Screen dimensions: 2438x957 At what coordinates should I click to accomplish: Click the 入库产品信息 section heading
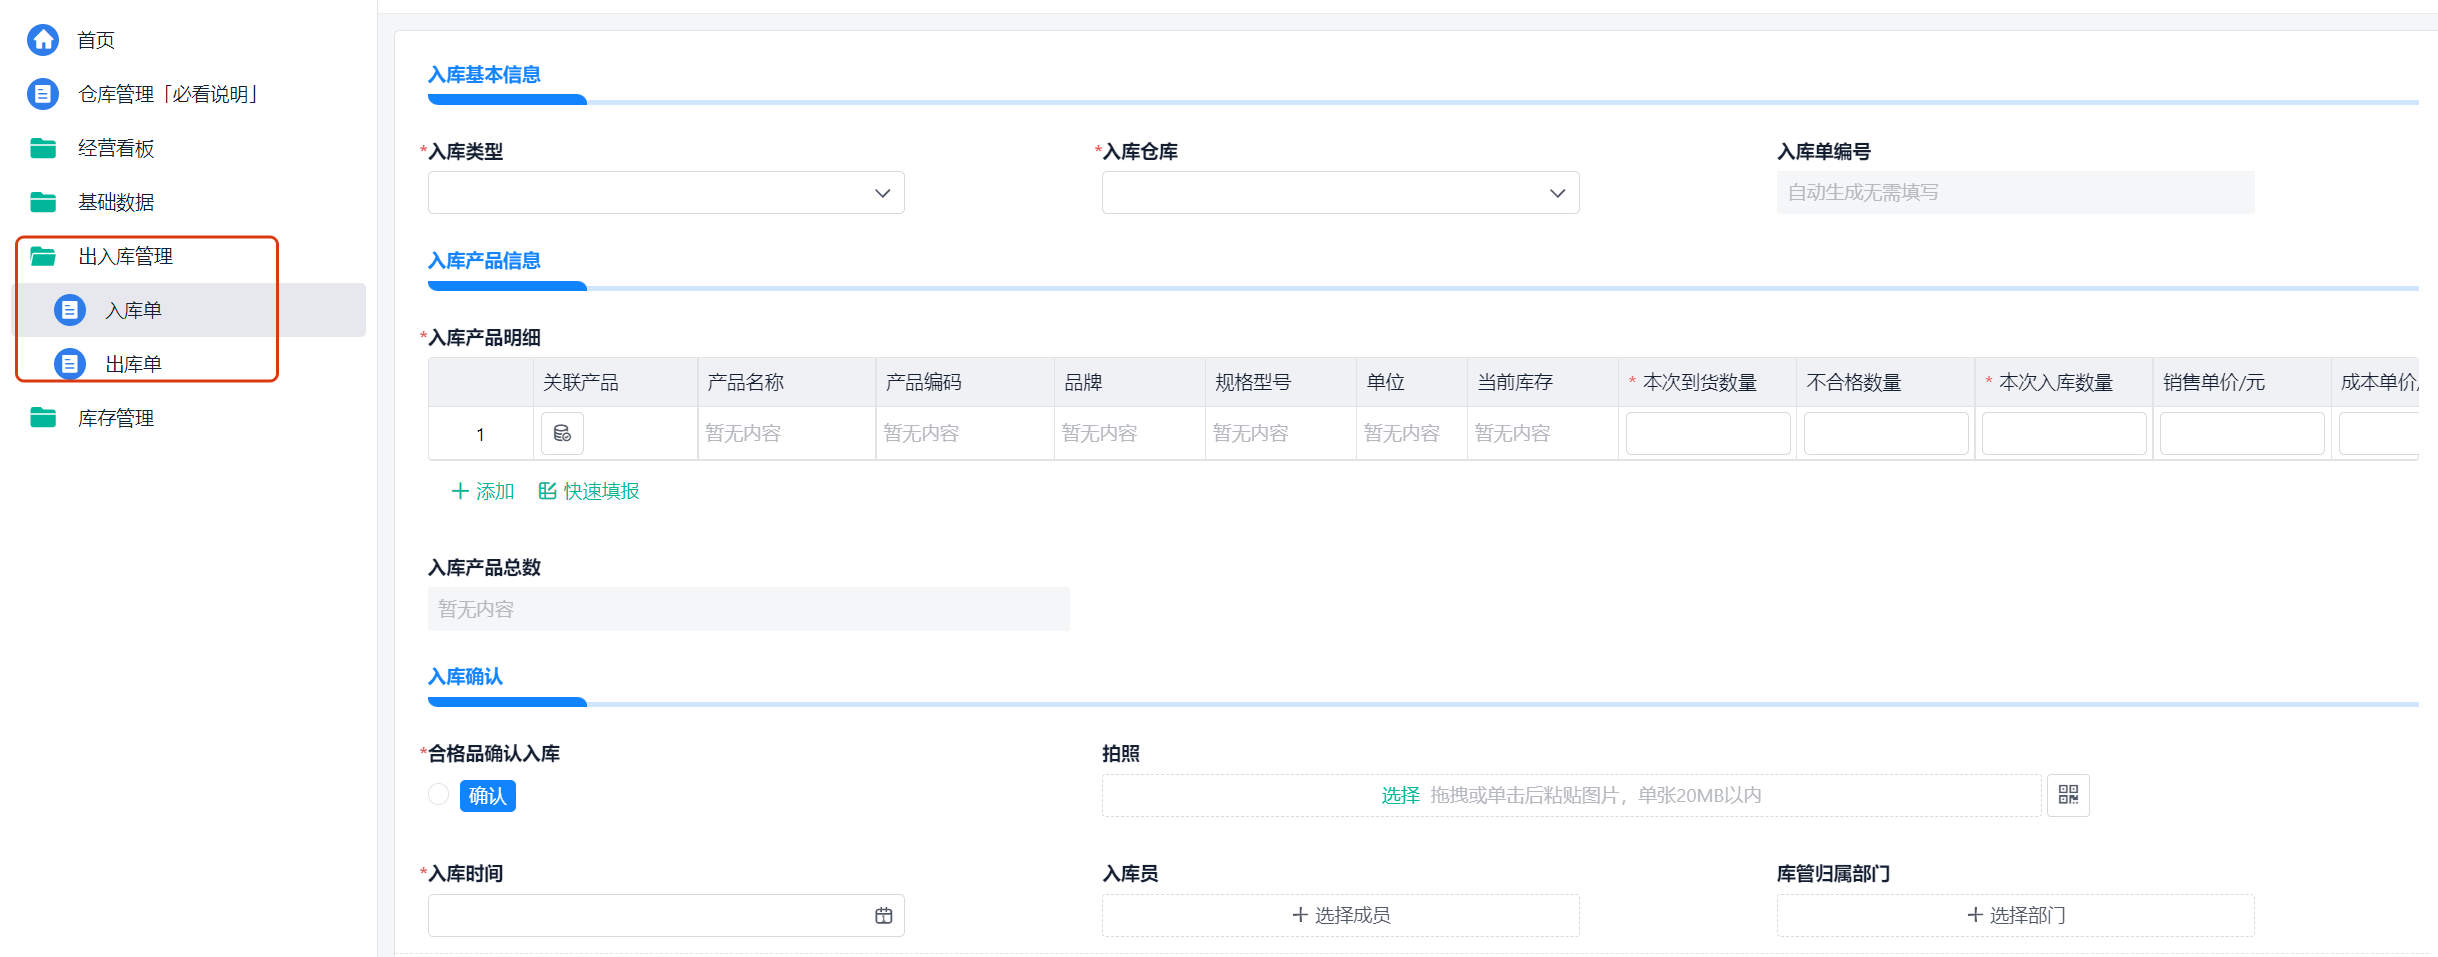click(484, 261)
